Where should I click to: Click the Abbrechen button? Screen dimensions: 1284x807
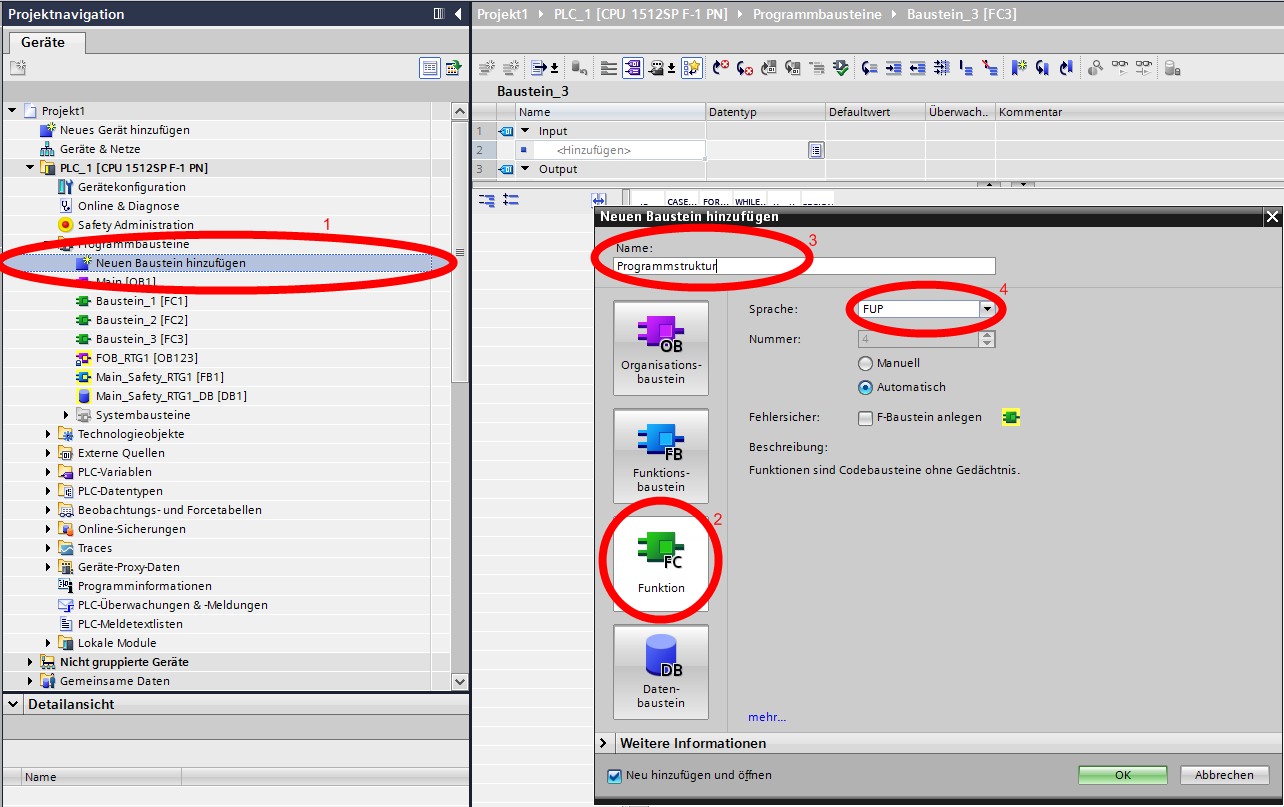1224,775
